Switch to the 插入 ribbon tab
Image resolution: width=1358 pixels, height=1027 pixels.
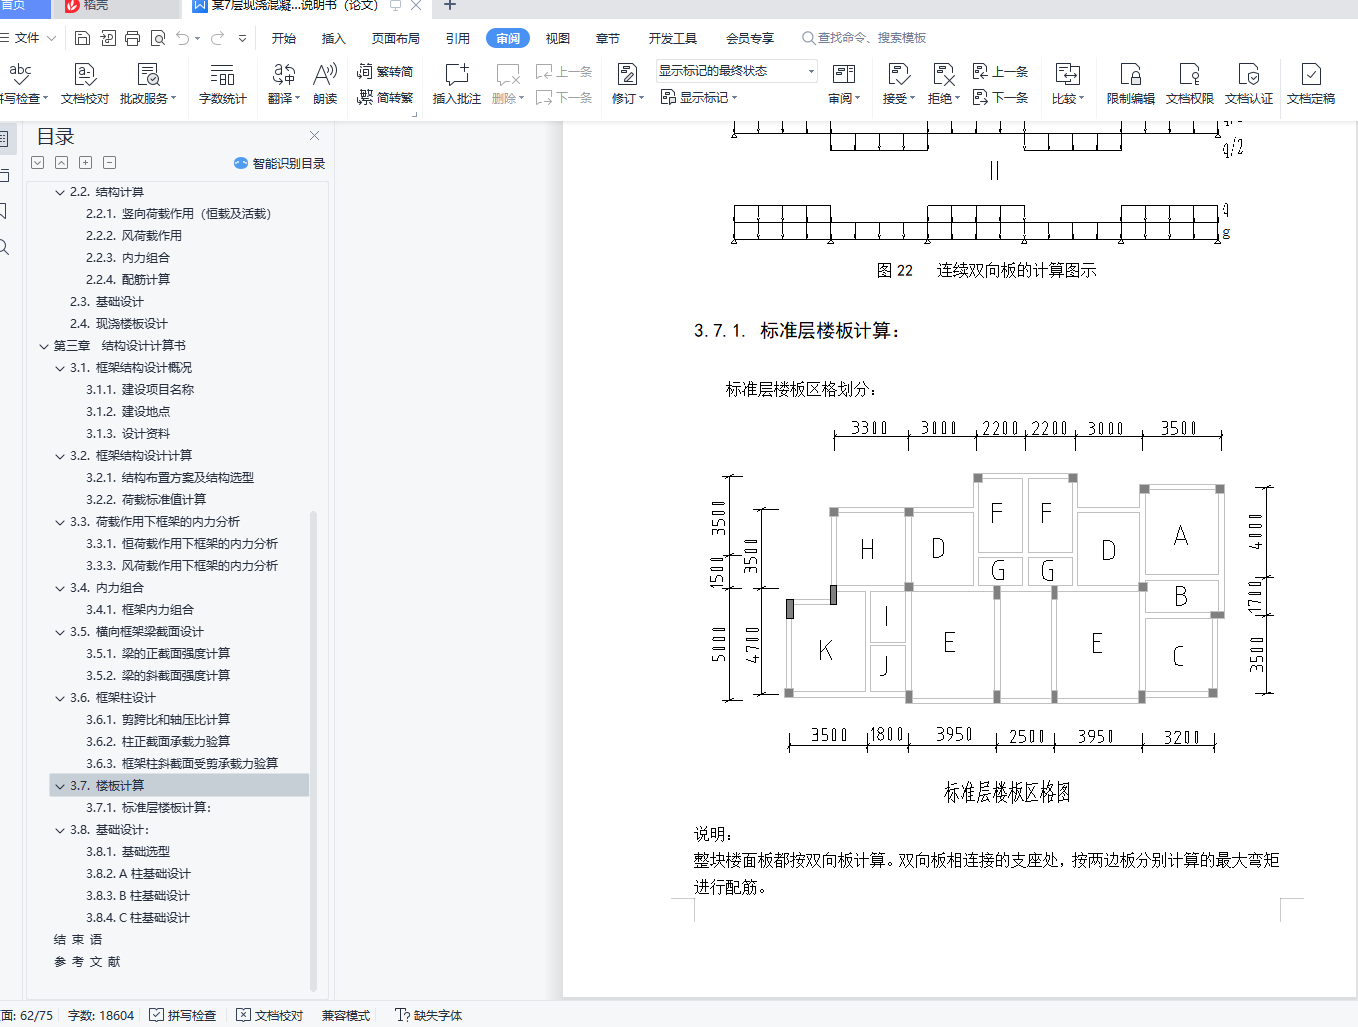coord(333,38)
